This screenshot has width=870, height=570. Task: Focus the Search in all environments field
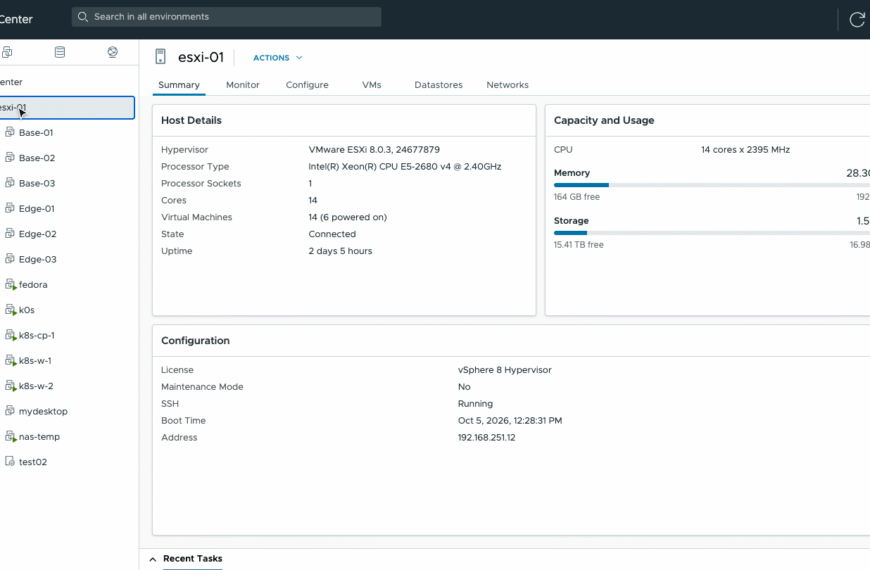coord(226,17)
